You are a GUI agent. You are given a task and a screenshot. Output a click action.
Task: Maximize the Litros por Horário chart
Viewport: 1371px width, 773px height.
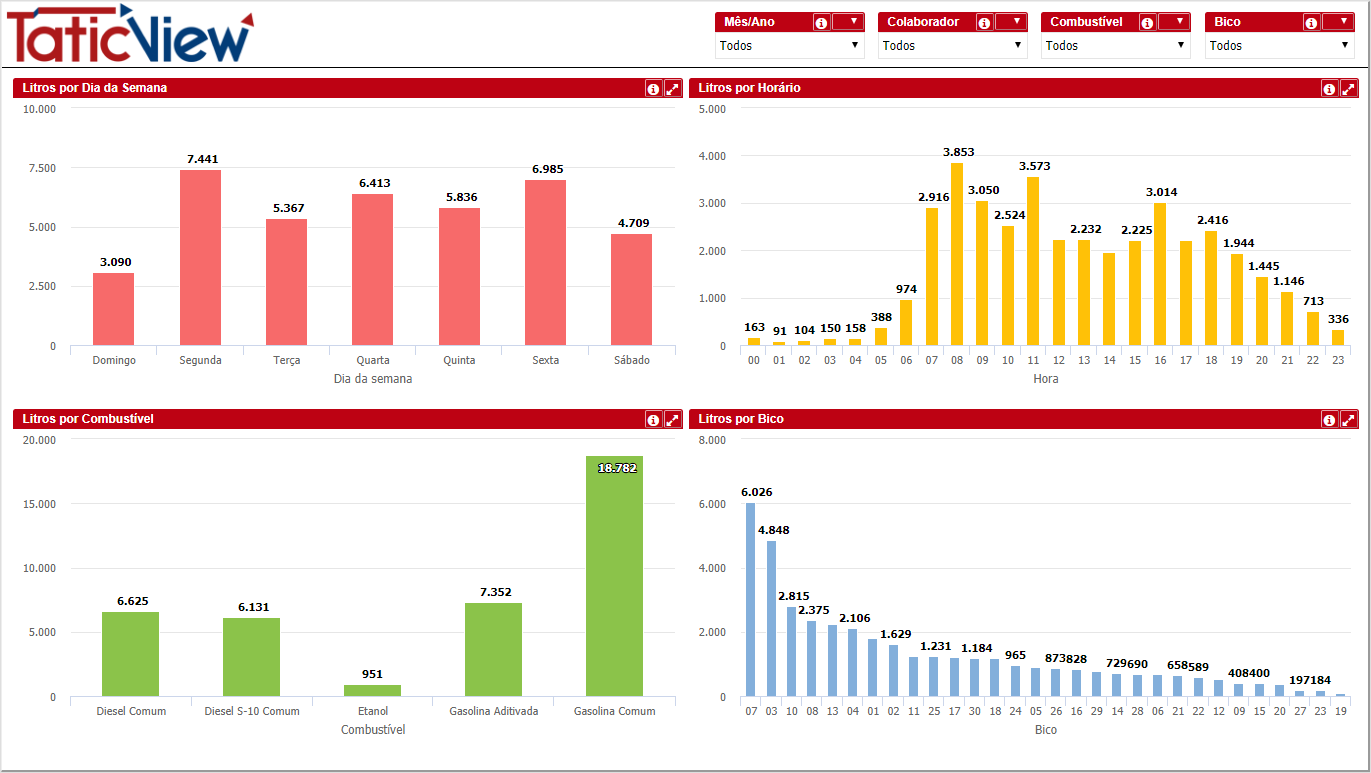click(1349, 89)
